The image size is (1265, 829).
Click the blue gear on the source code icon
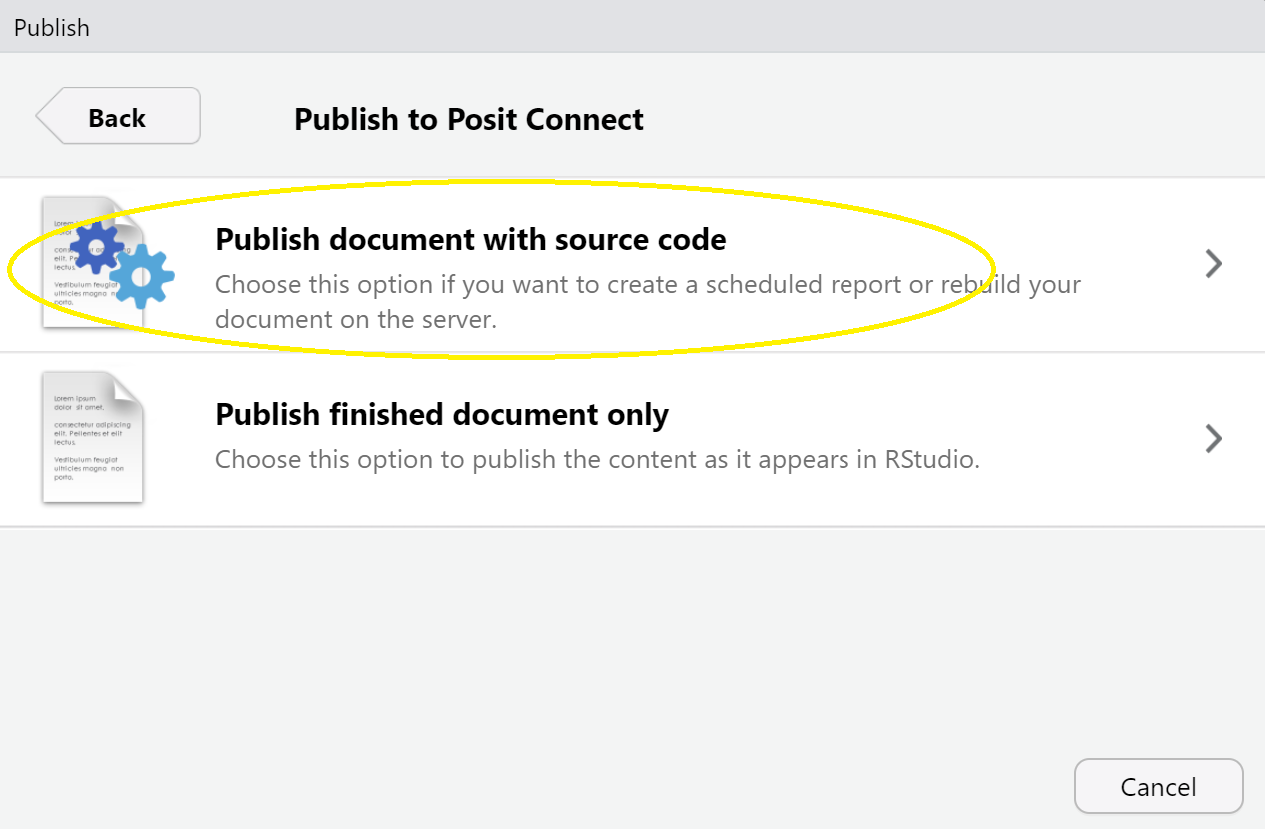coord(96,246)
